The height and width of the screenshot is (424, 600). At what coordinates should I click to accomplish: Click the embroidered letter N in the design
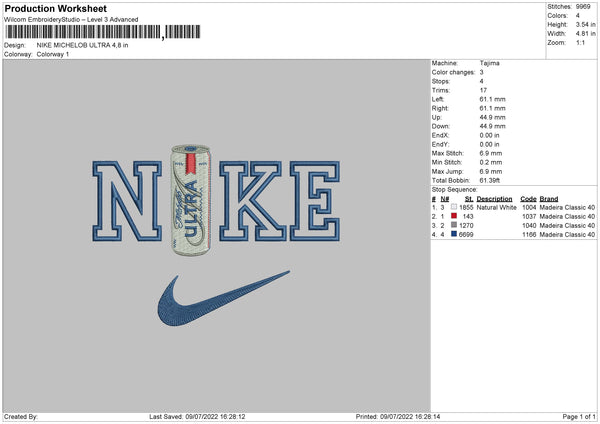point(127,201)
